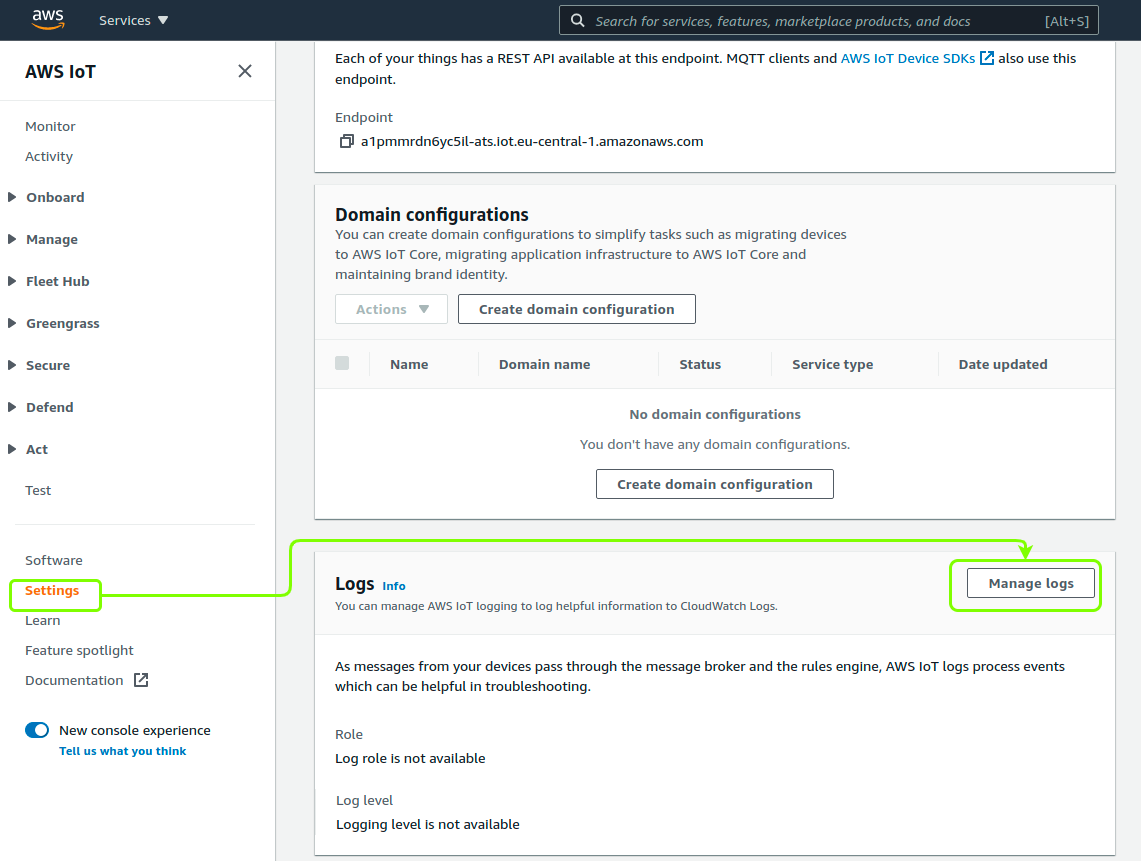Click the 'Logging level is not available' text
1142x862 pixels.
pyautogui.click(x=428, y=824)
